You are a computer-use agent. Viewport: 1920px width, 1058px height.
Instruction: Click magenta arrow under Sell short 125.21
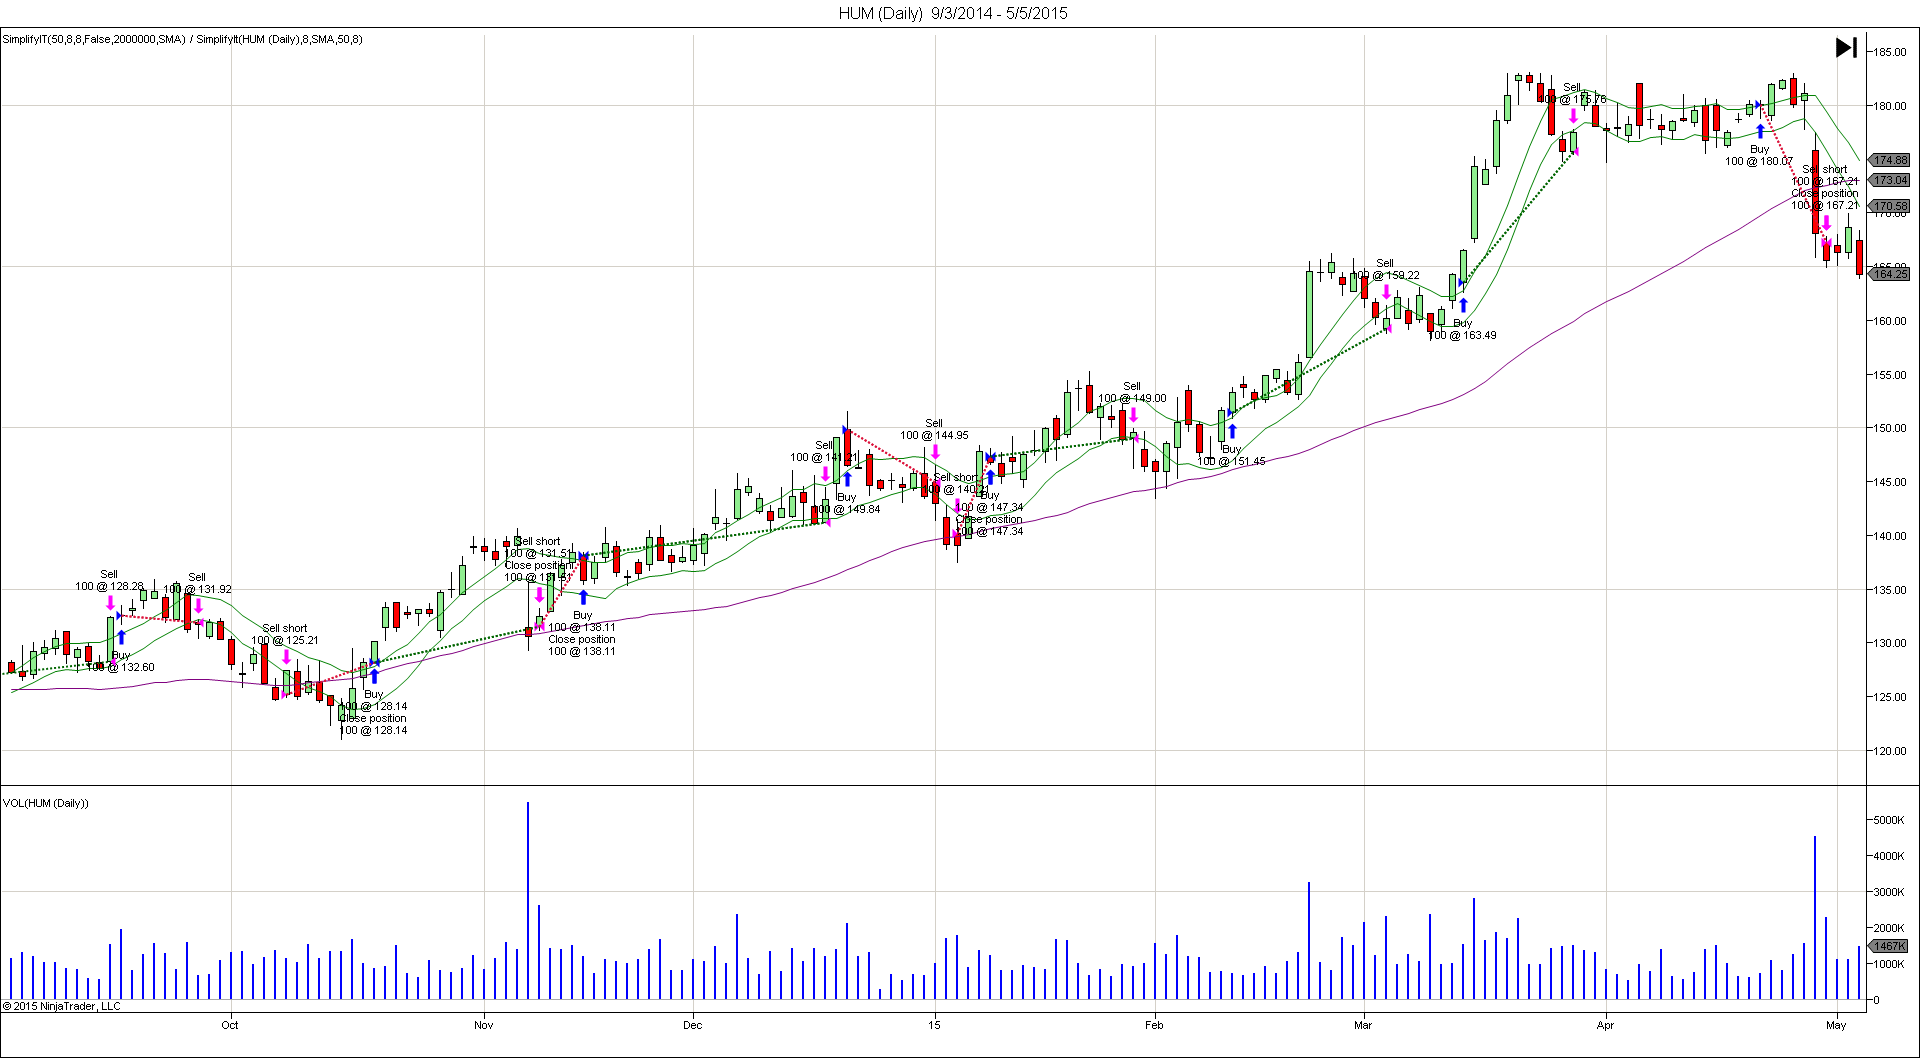click(286, 657)
